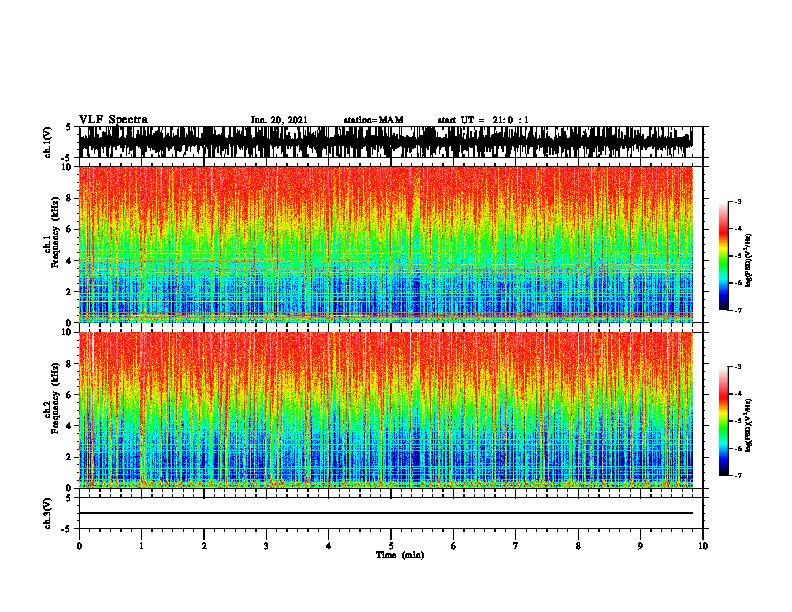Click the "start UT = 21:0 :1" header text
Screen dimensions: 792x612
(x=483, y=120)
